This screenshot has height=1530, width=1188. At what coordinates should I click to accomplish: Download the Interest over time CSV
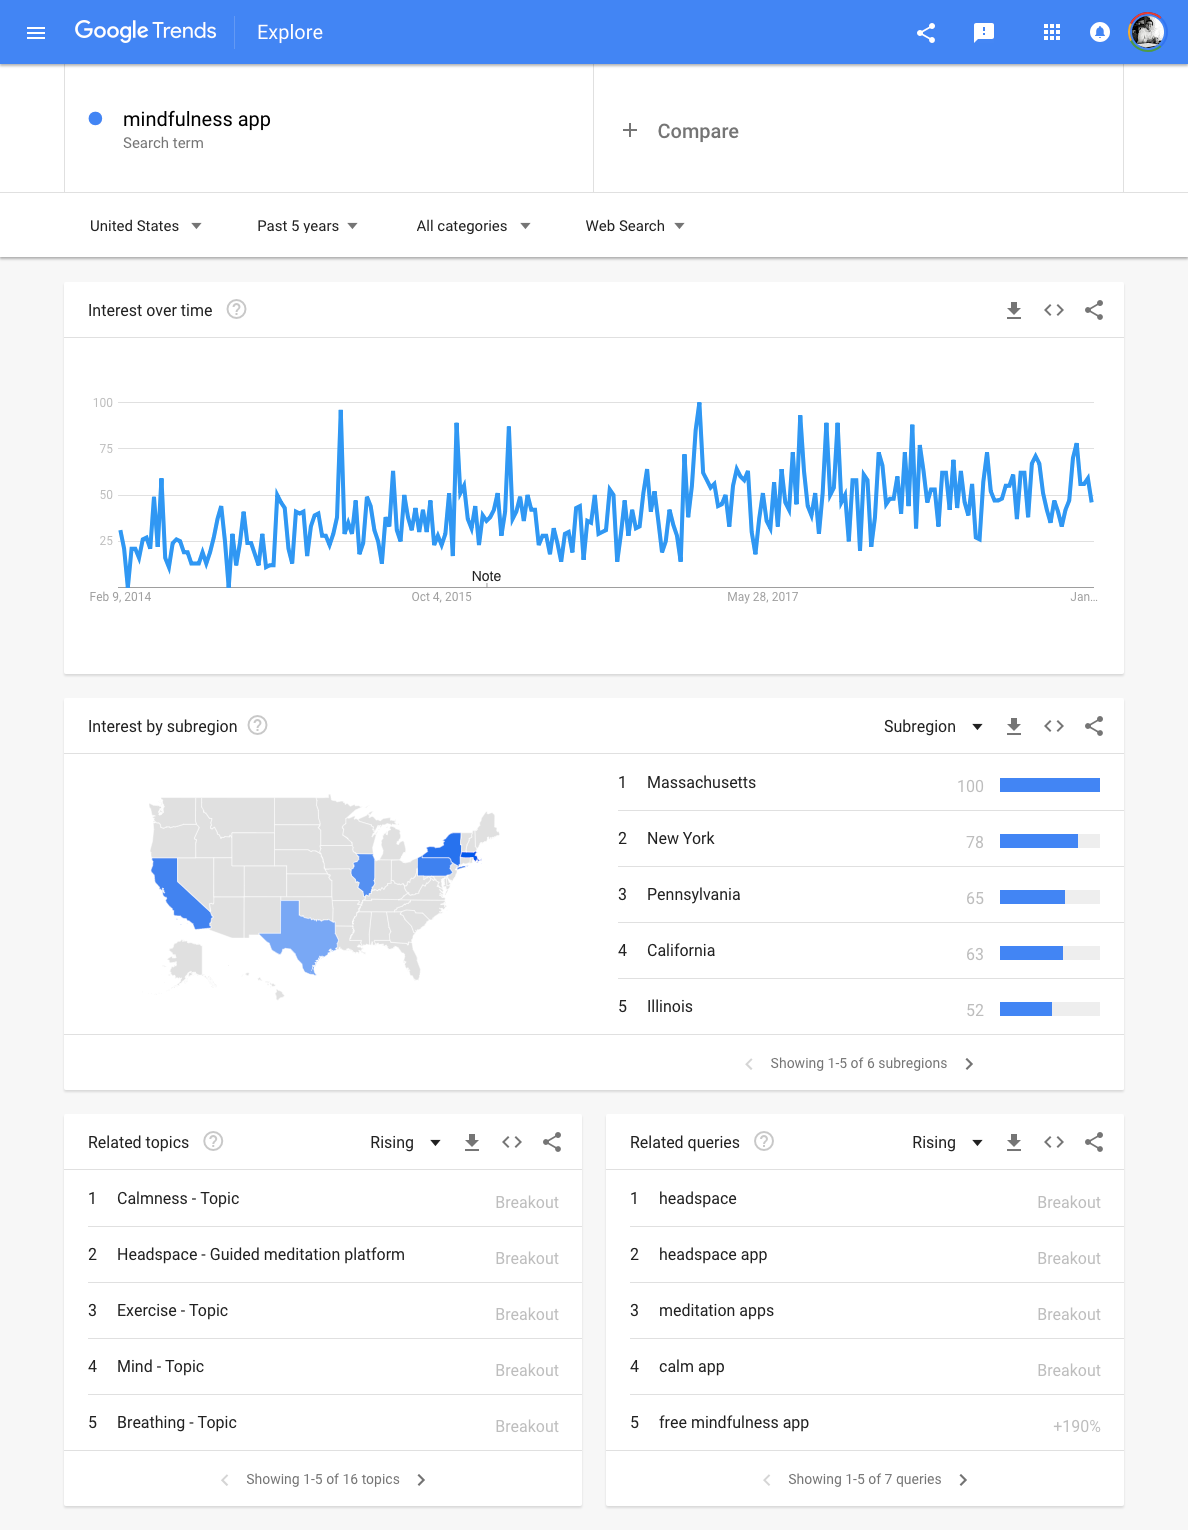click(1014, 310)
